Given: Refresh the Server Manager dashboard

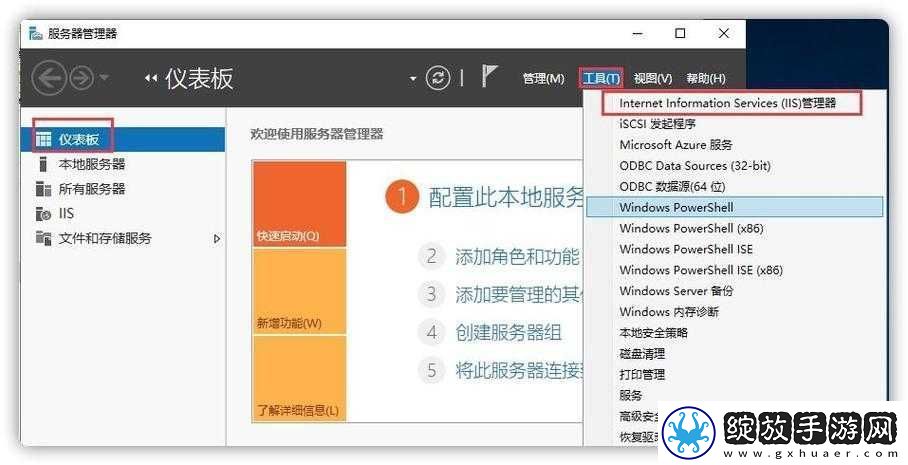Looking at the screenshot, I should click(x=438, y=78).
